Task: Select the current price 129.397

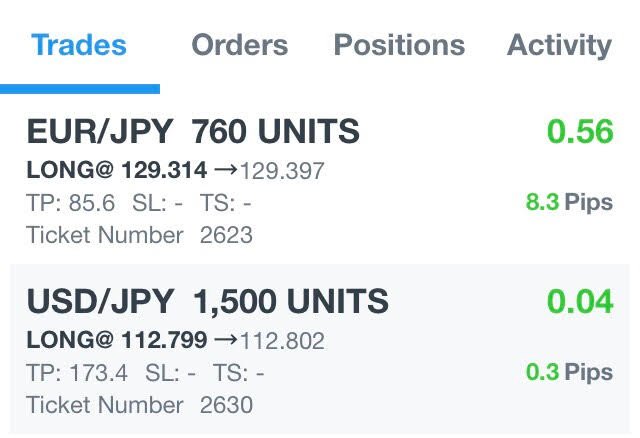Action: (x=283, y=171)
